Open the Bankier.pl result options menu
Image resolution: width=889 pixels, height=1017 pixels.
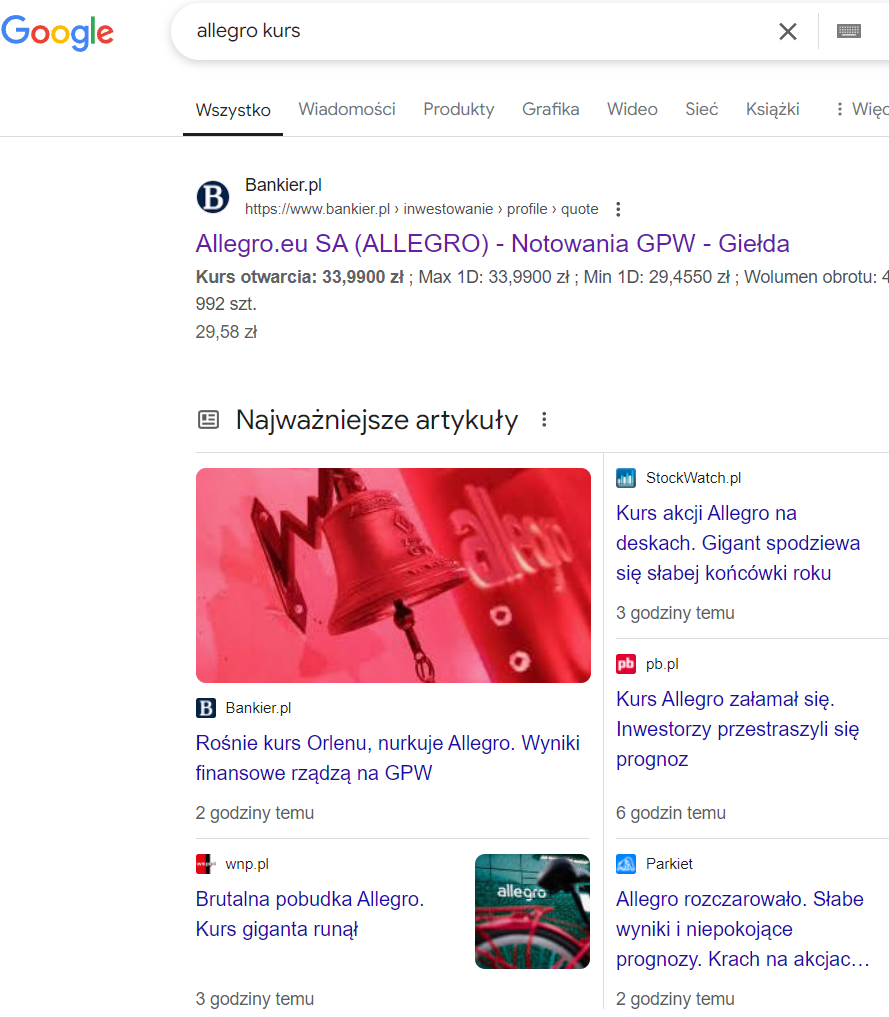tap(618, 209)
